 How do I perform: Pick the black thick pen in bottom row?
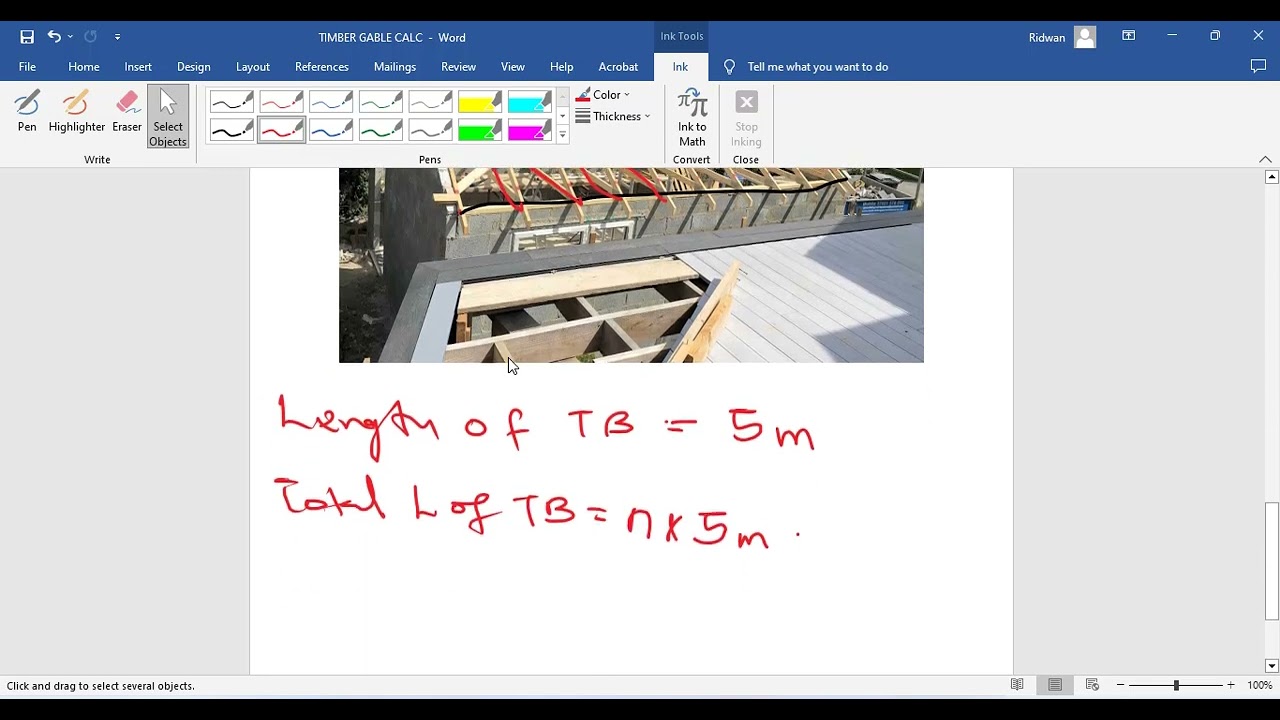231,130
